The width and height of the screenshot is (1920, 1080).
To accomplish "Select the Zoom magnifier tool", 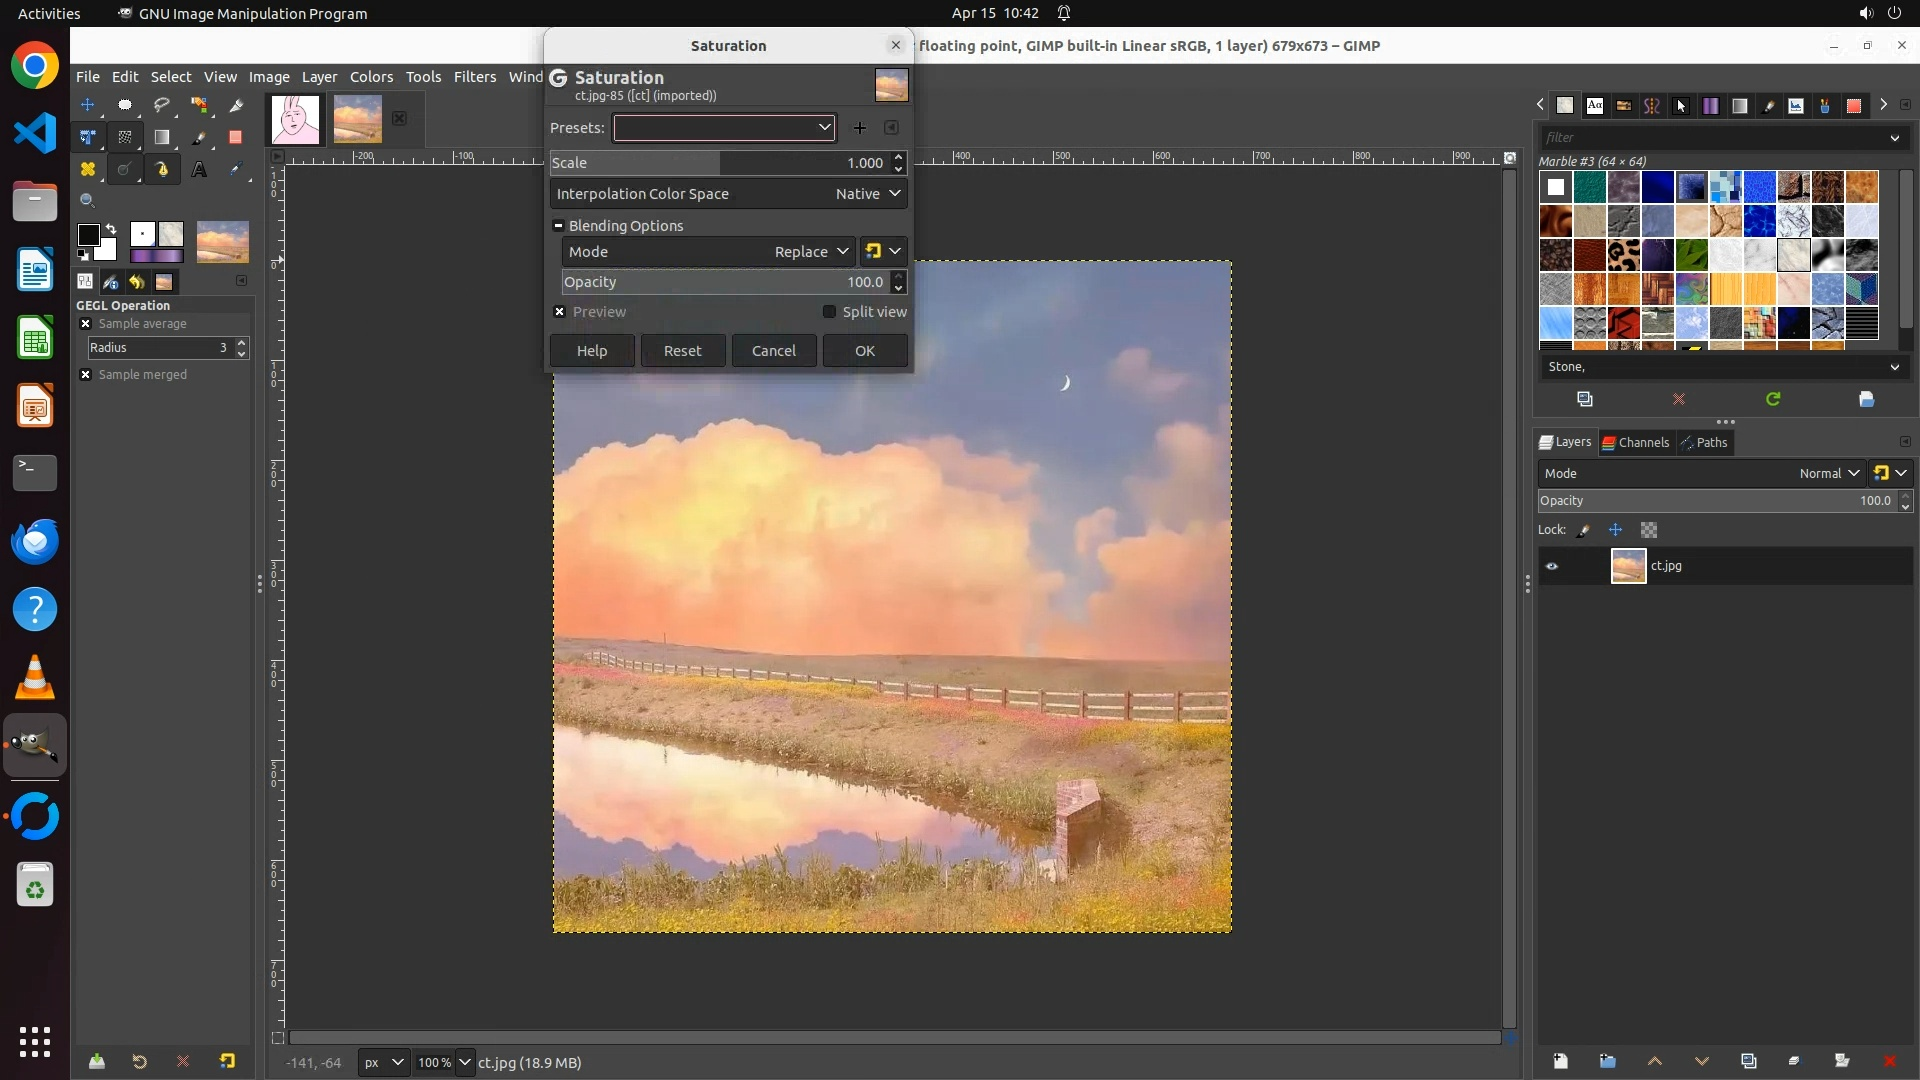I will [x=88, y=201].
